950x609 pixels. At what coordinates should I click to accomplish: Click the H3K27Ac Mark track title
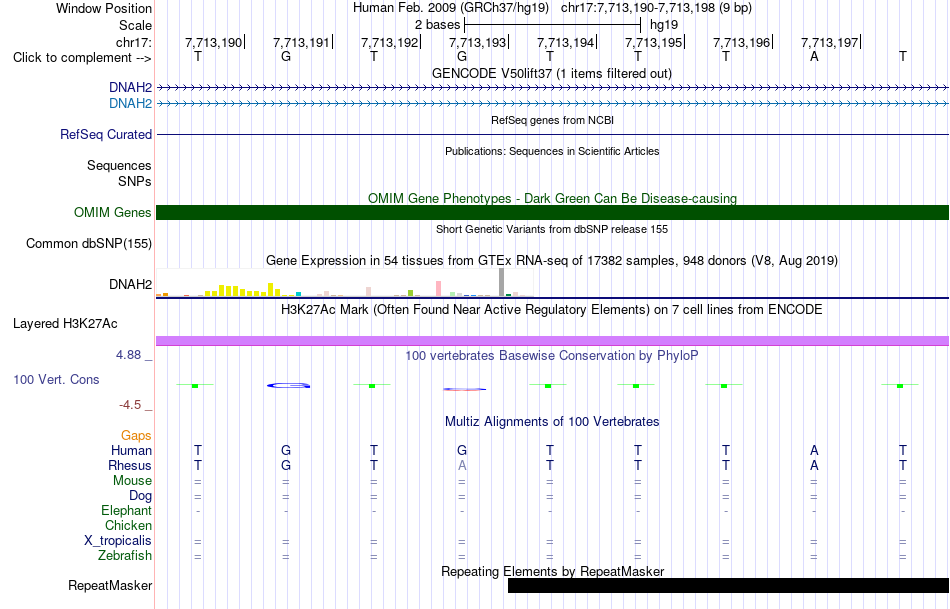coord(552,310)
